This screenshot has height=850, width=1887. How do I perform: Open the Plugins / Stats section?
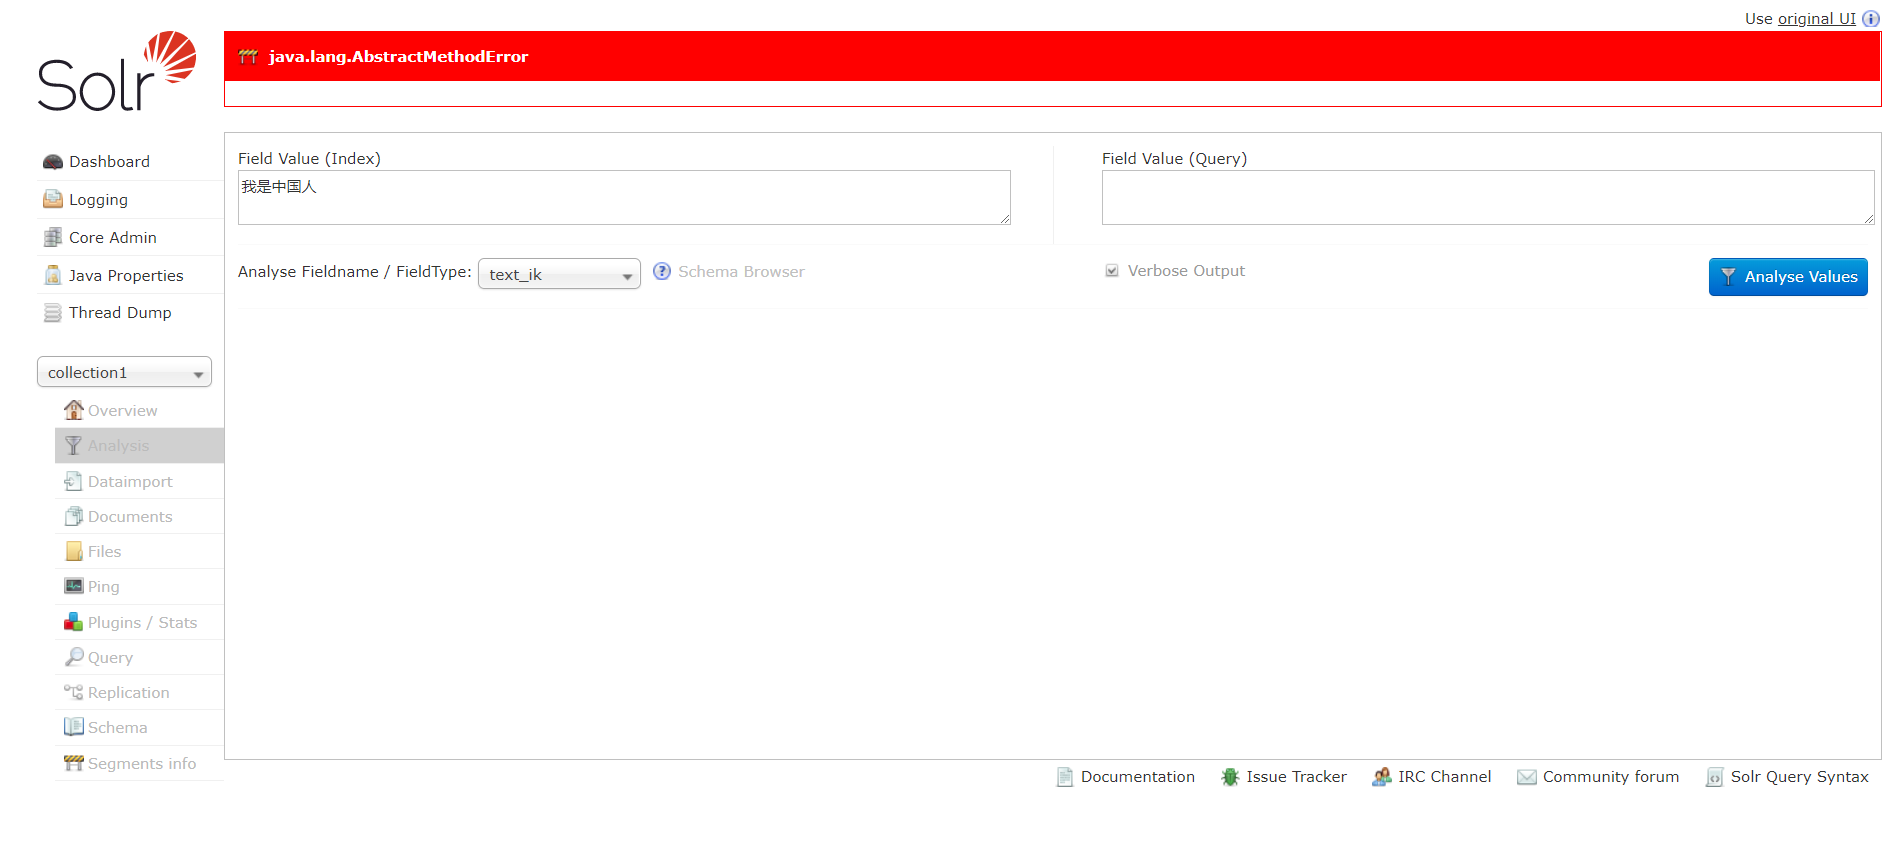(x=142, y=623)
